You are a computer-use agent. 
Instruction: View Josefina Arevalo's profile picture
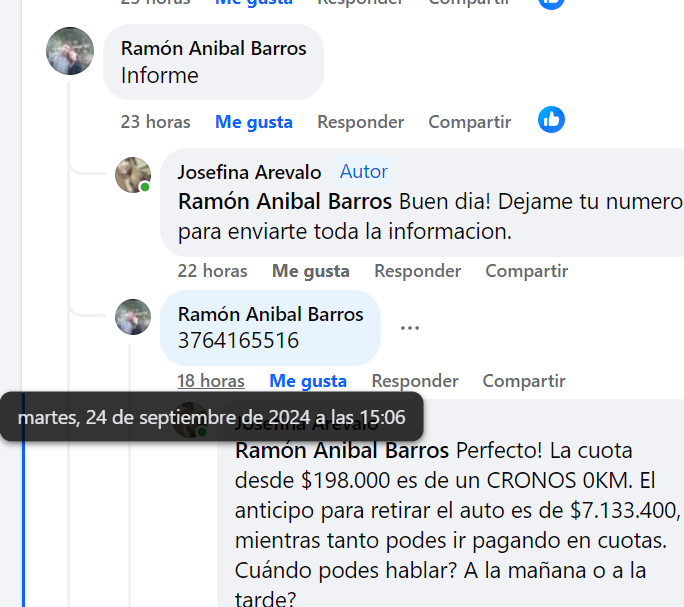pyautogui.click(x=133, y=175)
